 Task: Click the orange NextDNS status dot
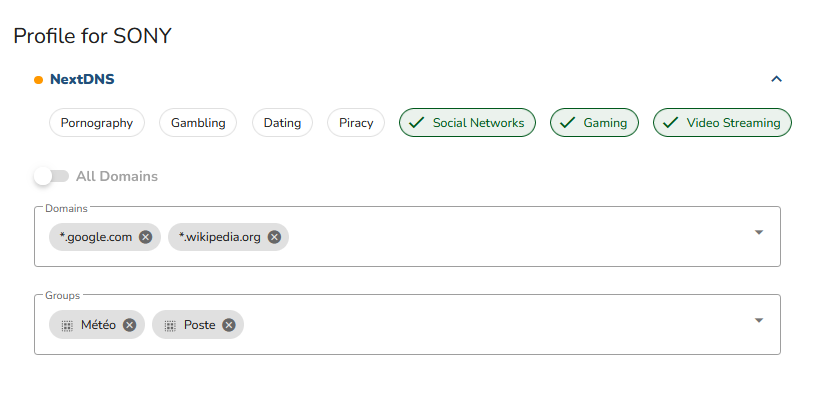(x=39, y=79)
